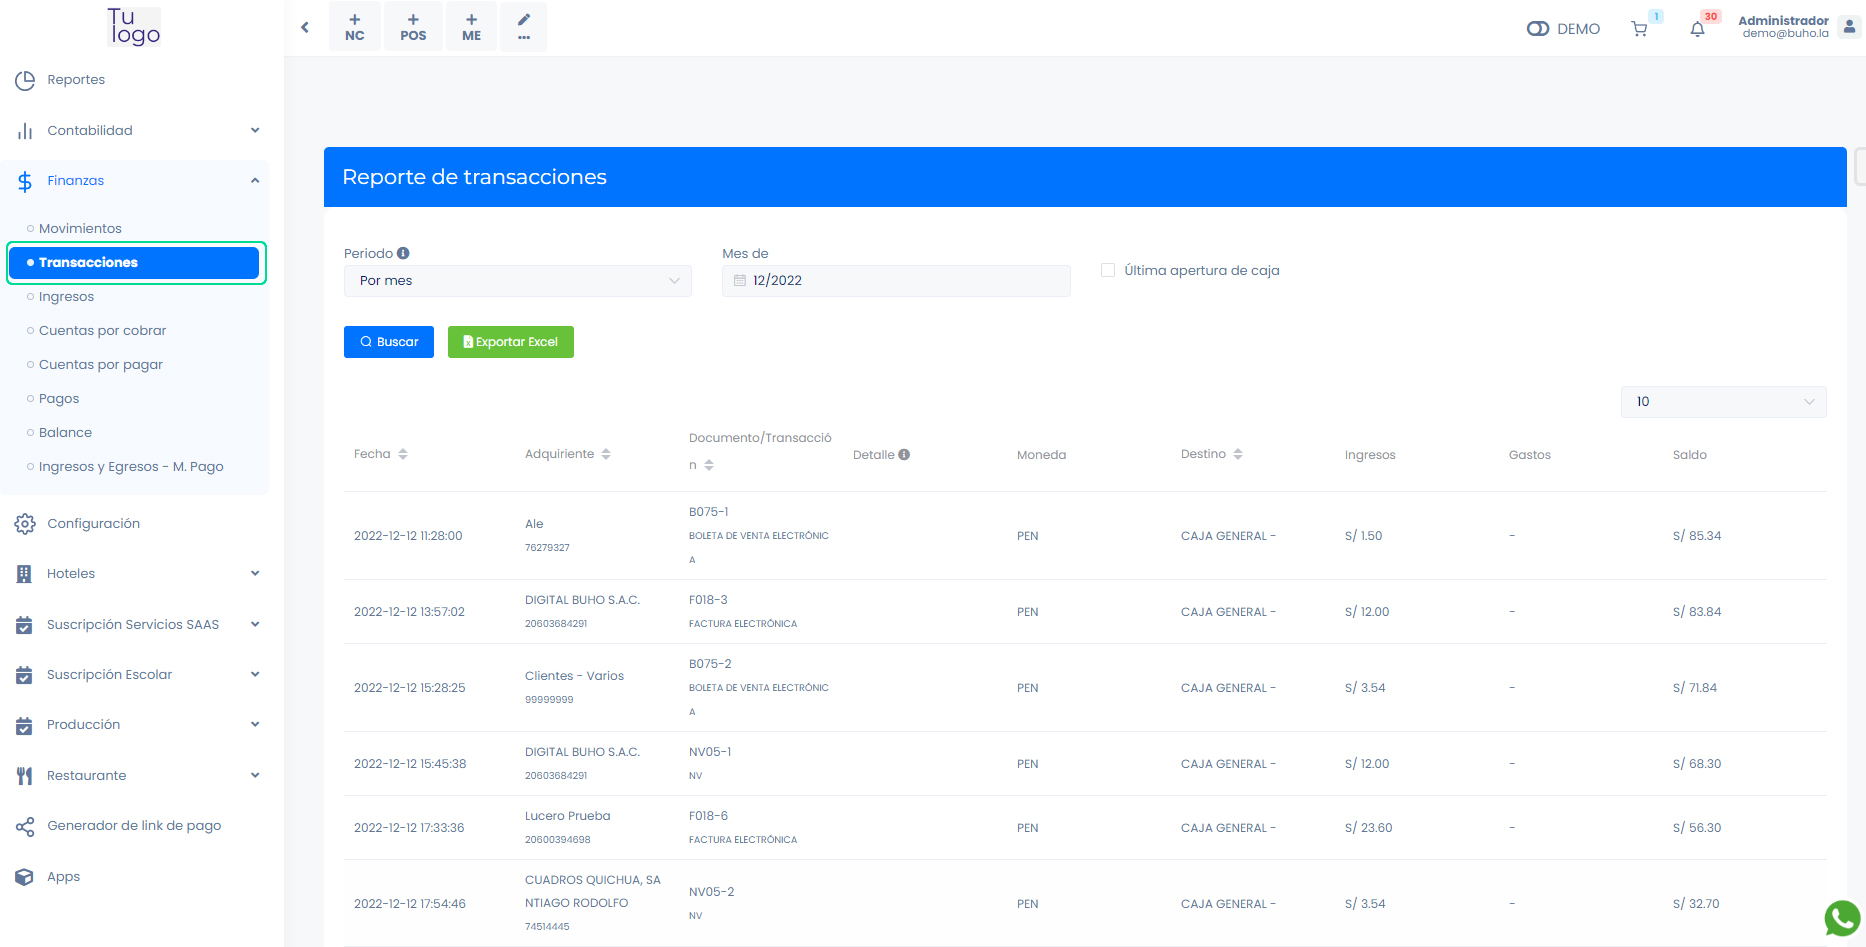Open the Por mes period dropdown
This screenshot has width=1866, height=947.
click(518, 281)
